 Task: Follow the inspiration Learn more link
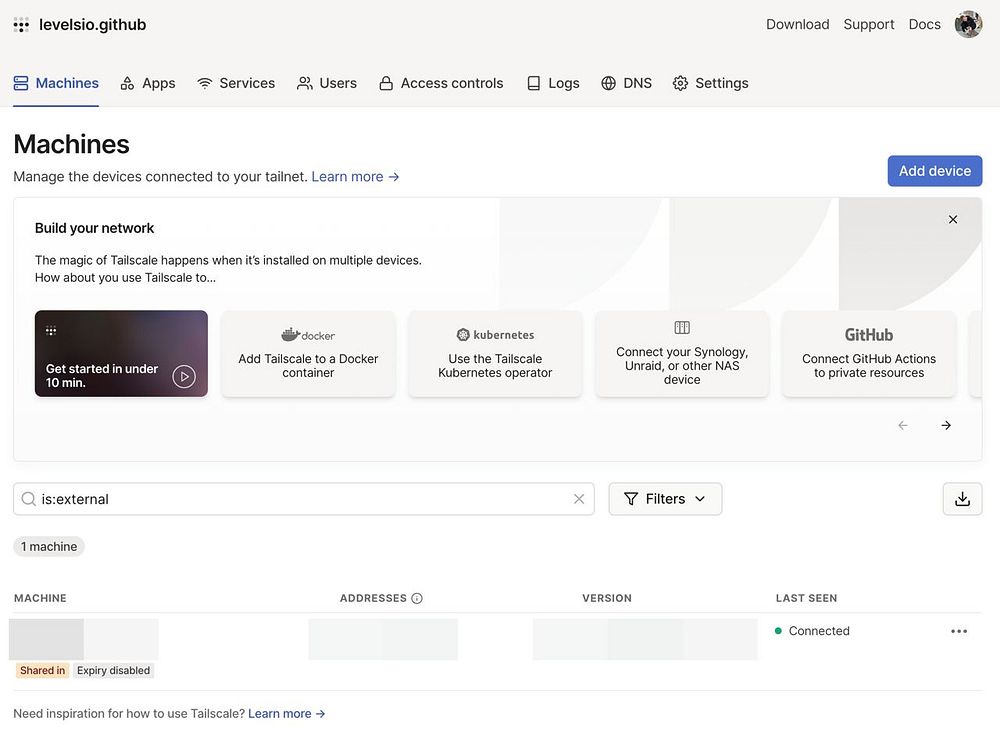pyautogui.click(x=286, y=713)
